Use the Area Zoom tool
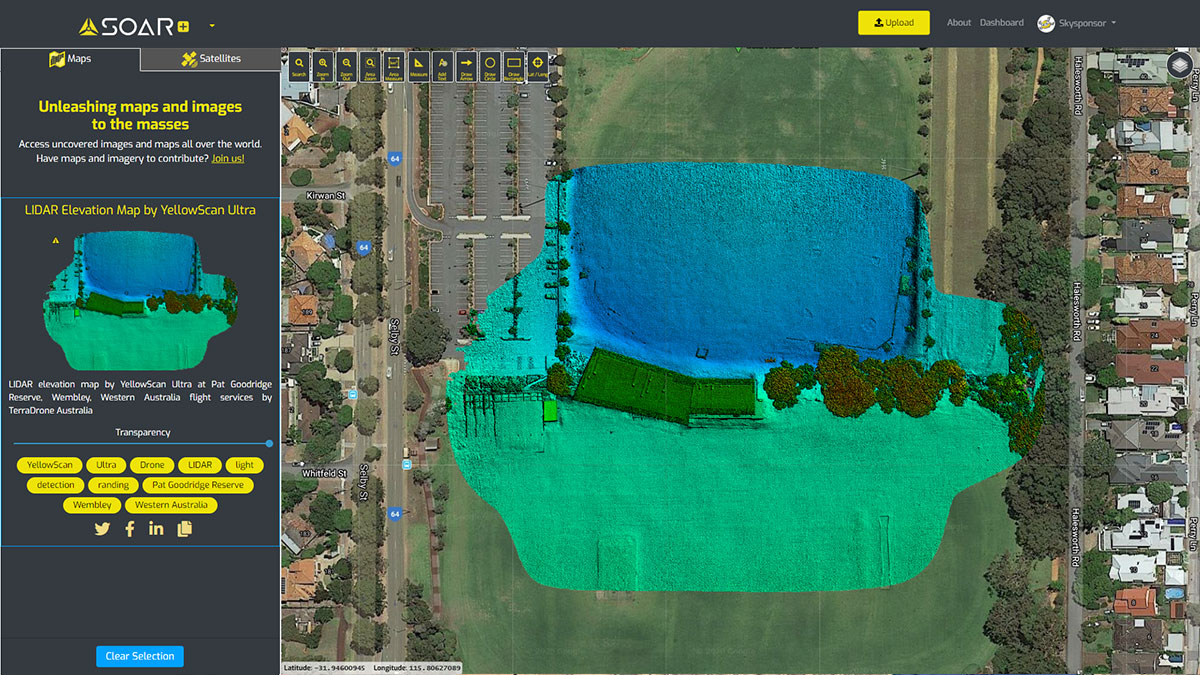This screenshot has width=1200, height=675. pyautogui.click(x=371, y=65)
